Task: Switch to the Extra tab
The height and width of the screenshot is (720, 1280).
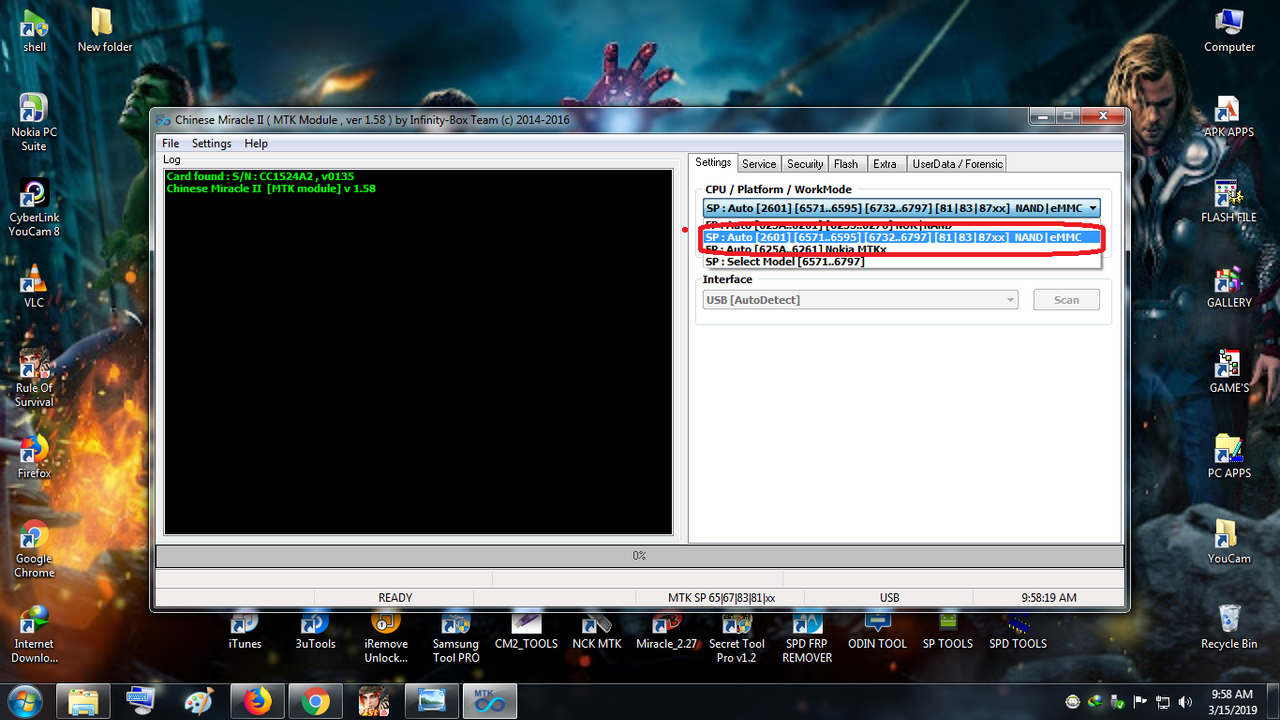Action: click(884, 164)
